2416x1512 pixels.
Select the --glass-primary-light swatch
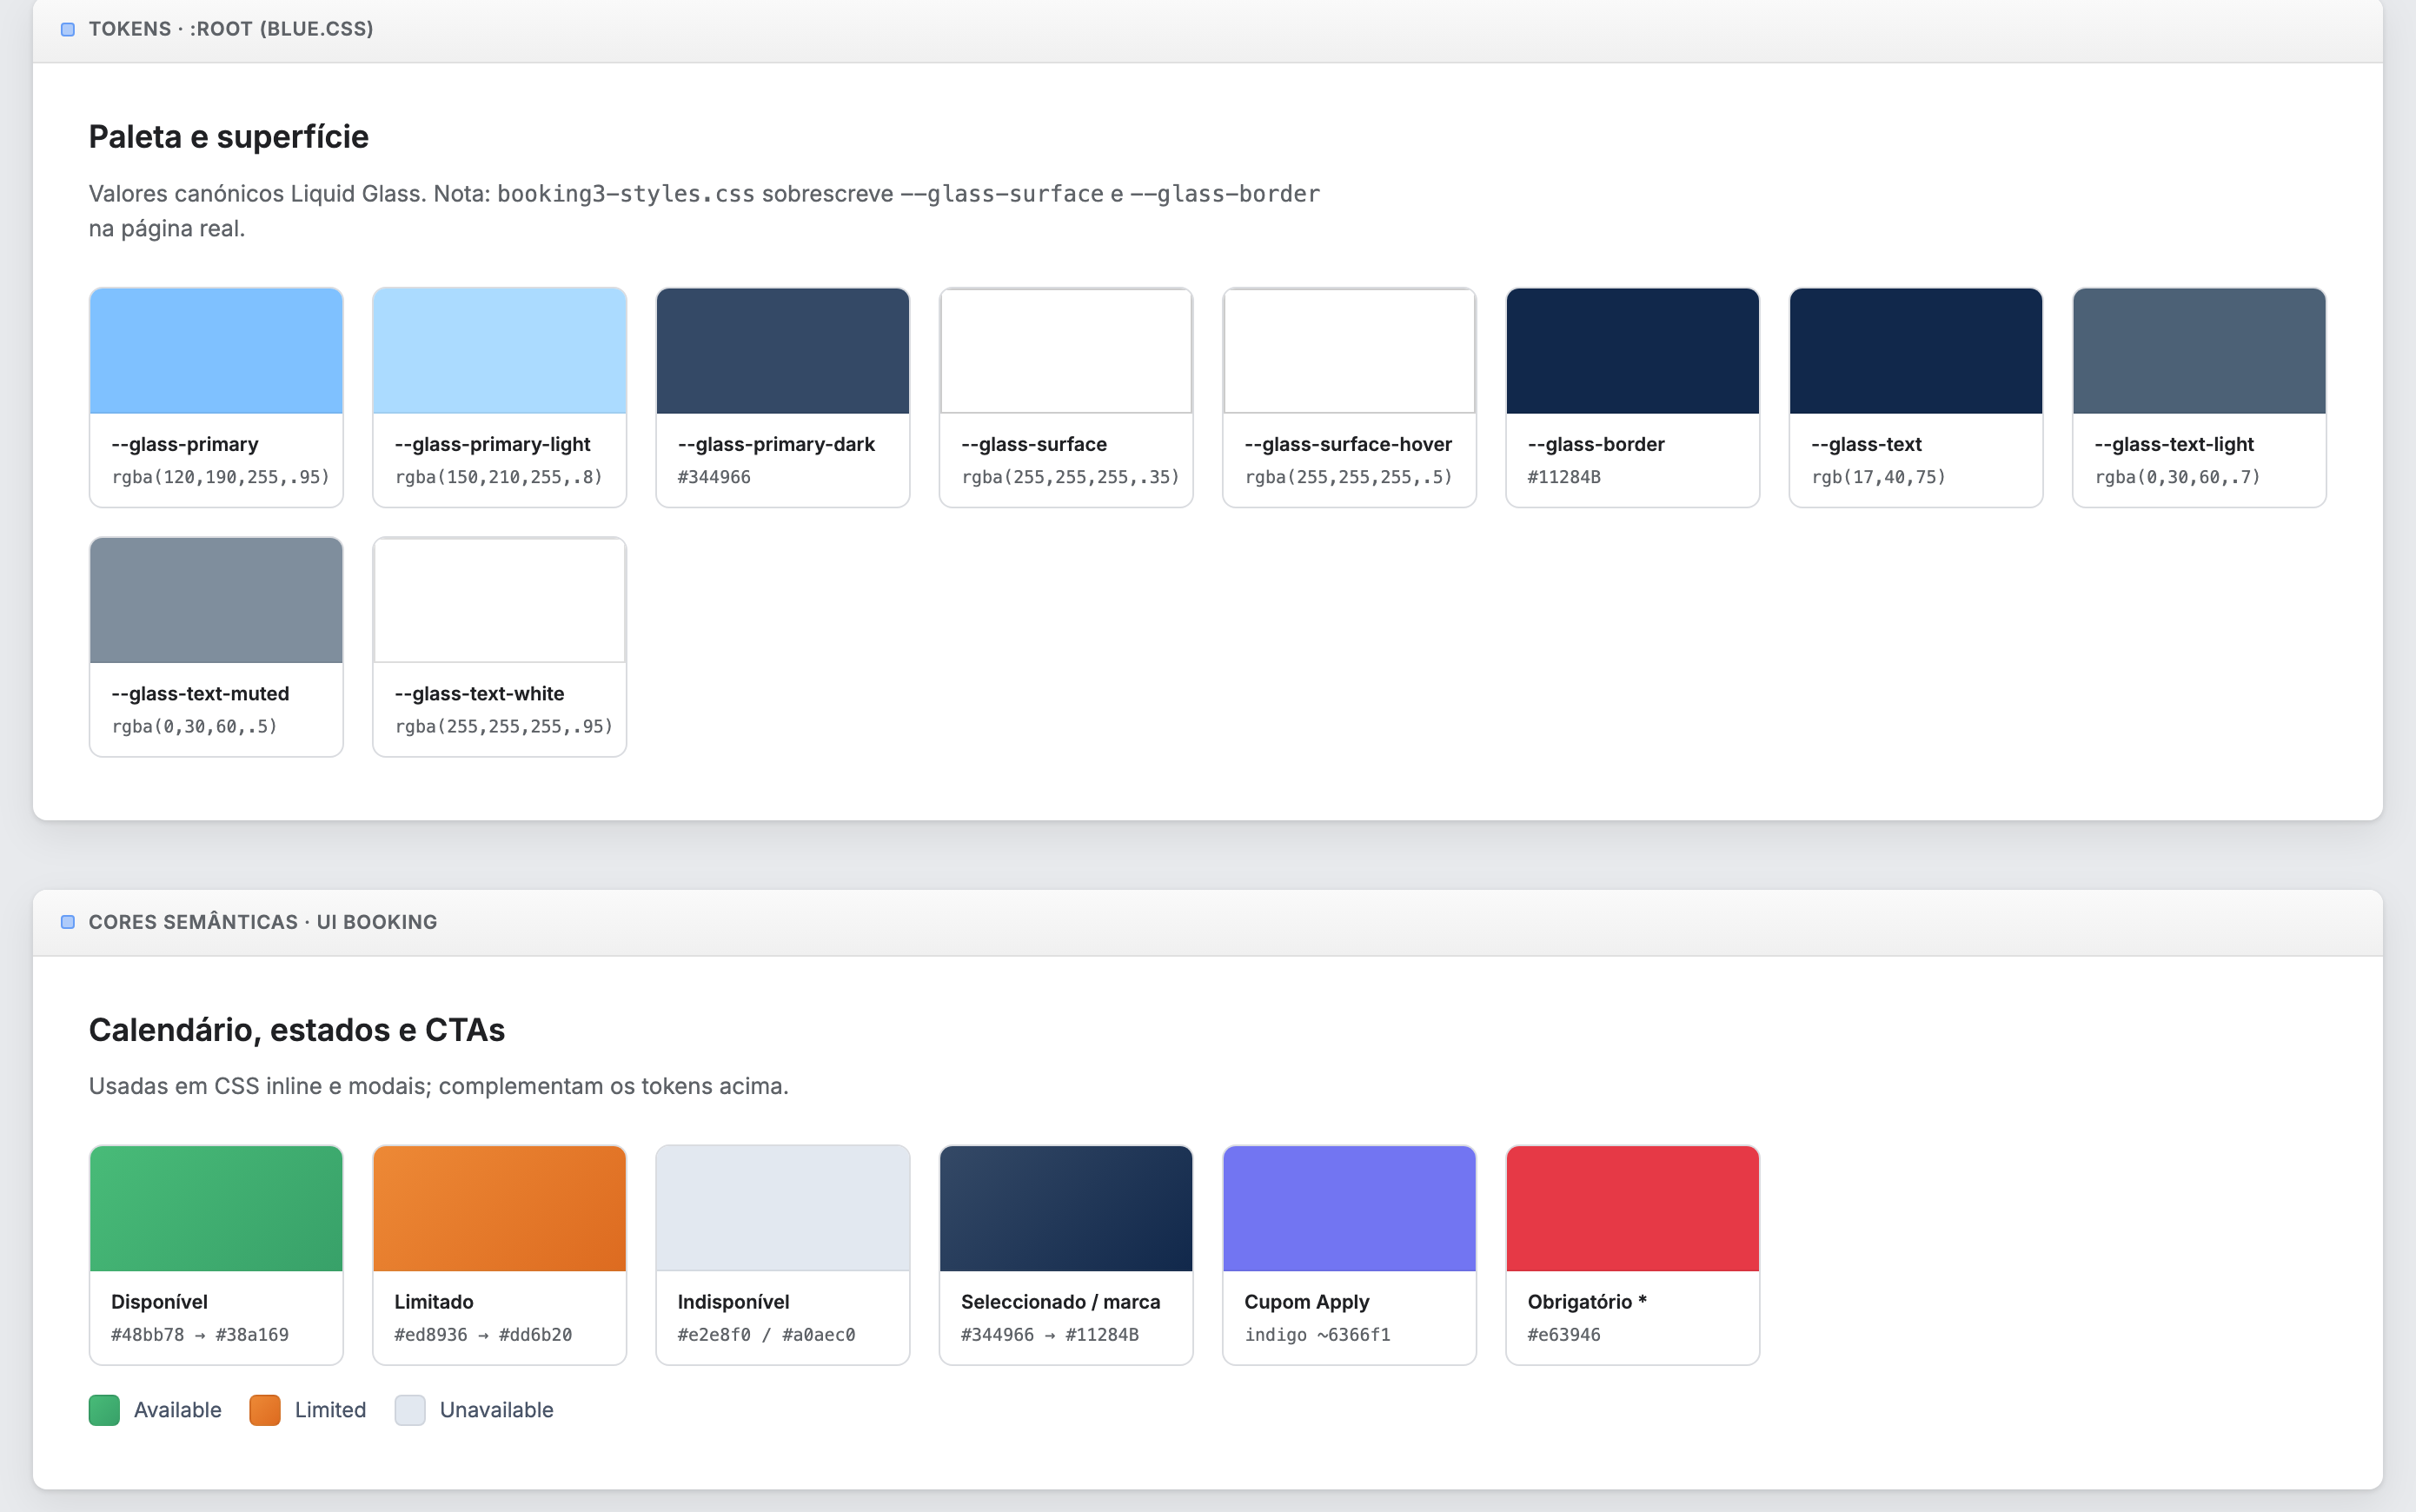coord(499,351)
